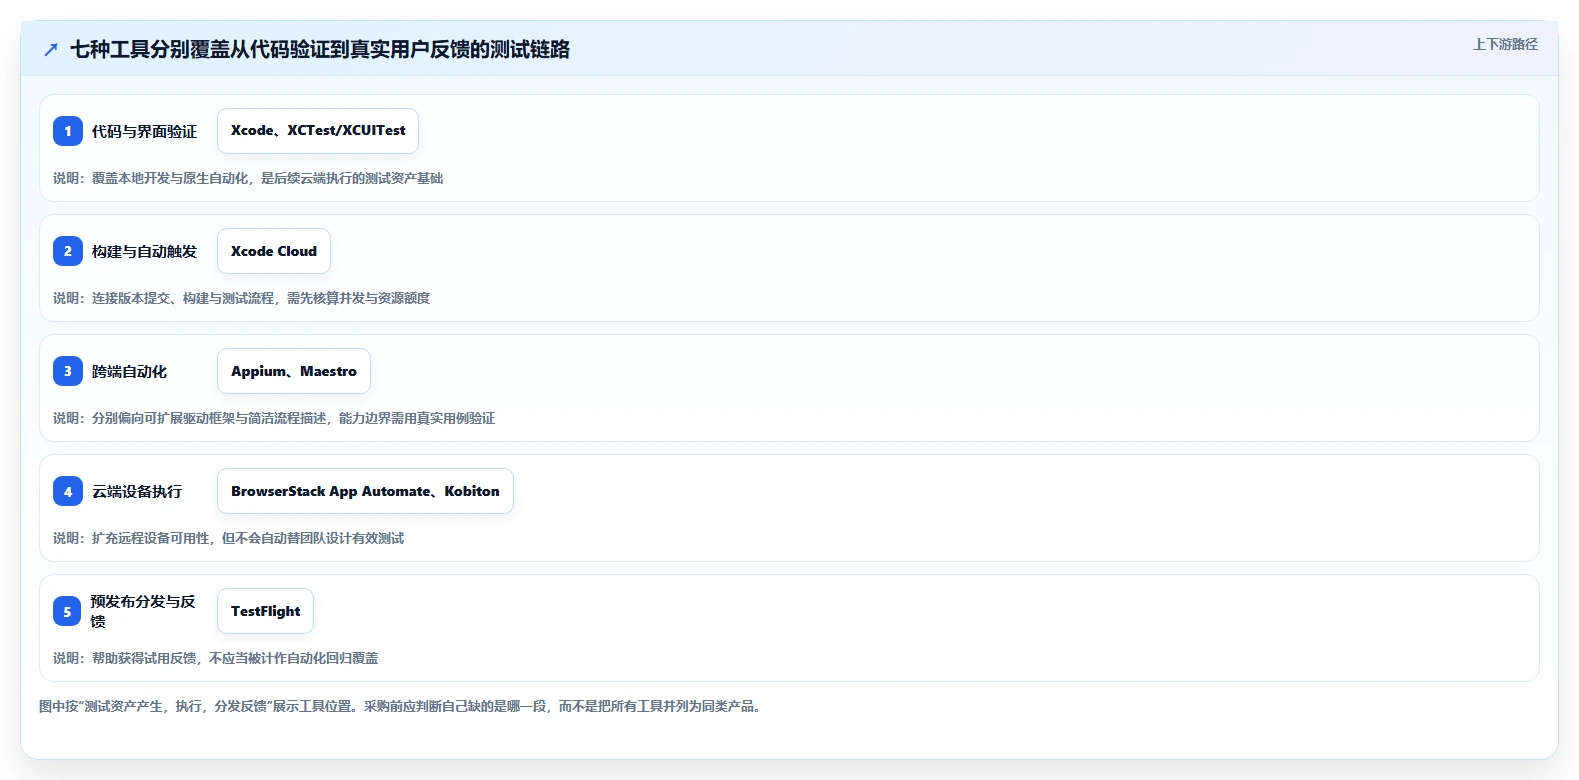Select the BrowserStack App Automate、Kobiton chip
The width and height of the screenshot is (1579, 780).
click(365, 491)
